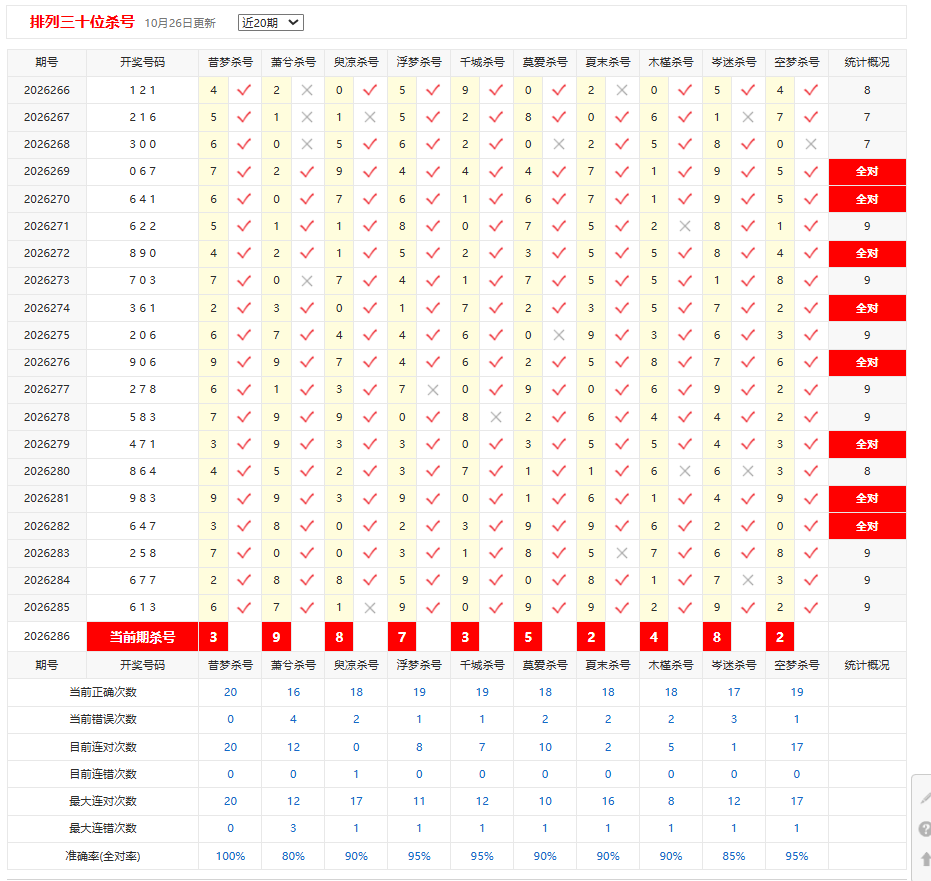Click the 当前期杀号 red label
The image size is (931, 881).
(142, 637)
